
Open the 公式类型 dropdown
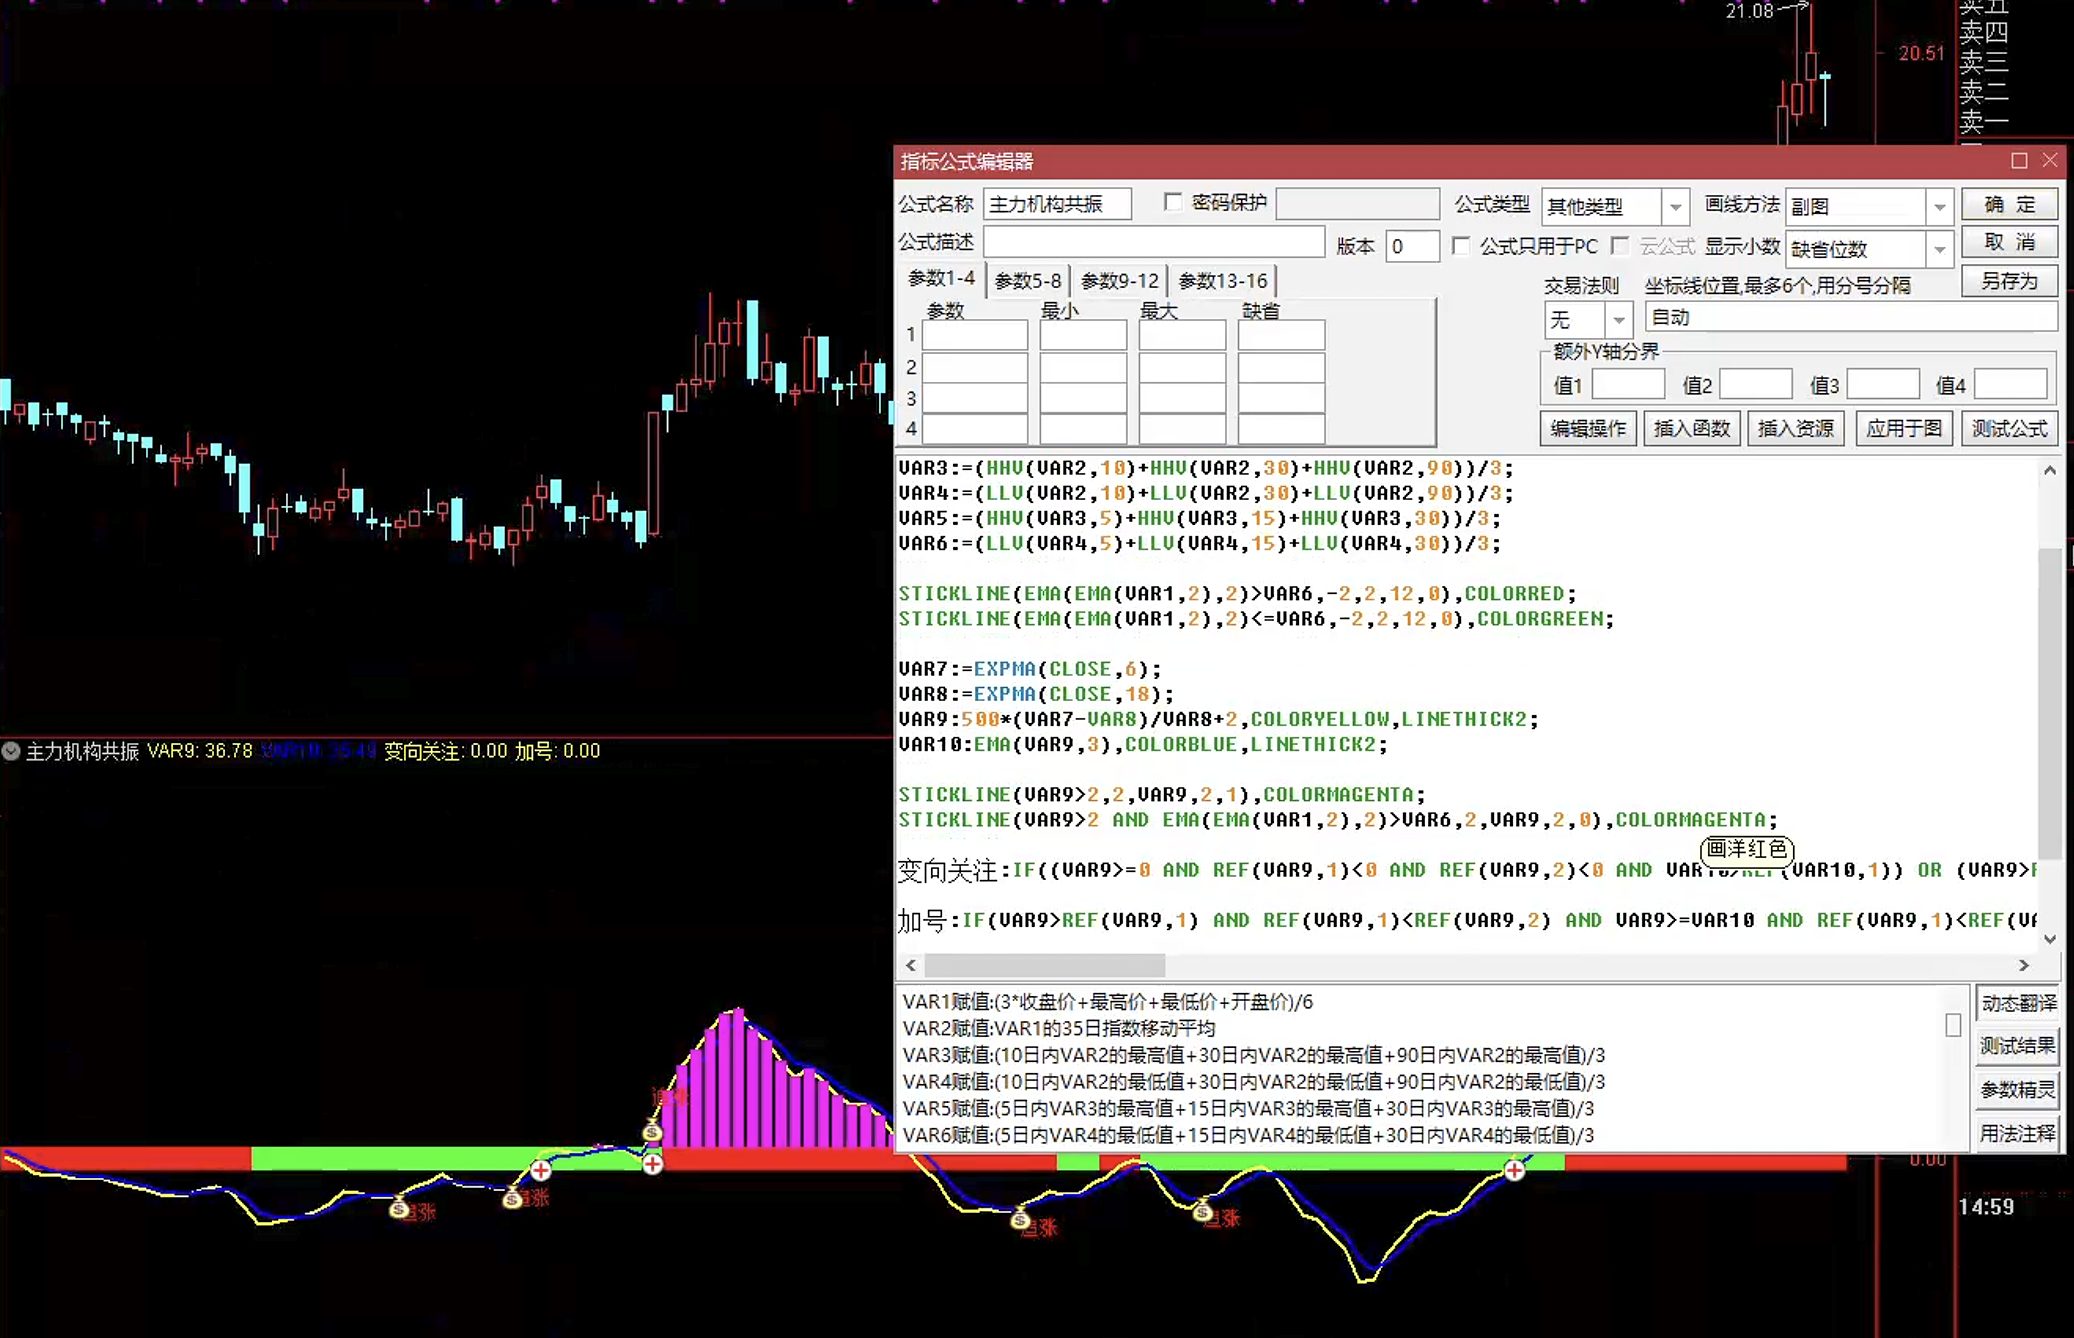[x=1675, y=207]
